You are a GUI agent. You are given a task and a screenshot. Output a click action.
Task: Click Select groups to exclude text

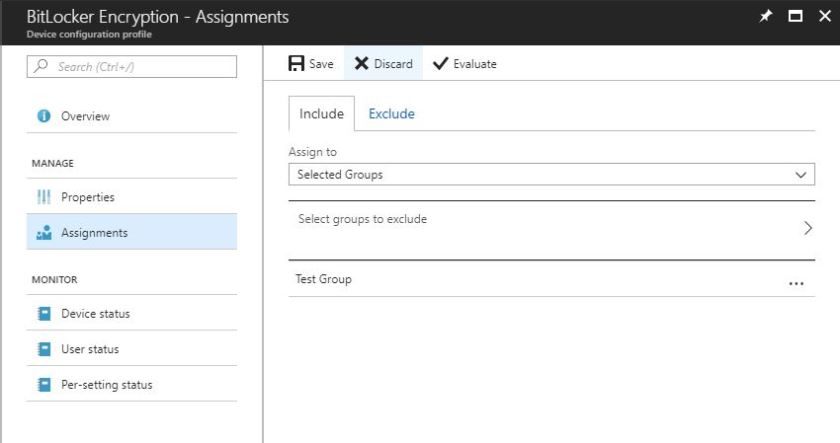363,219
